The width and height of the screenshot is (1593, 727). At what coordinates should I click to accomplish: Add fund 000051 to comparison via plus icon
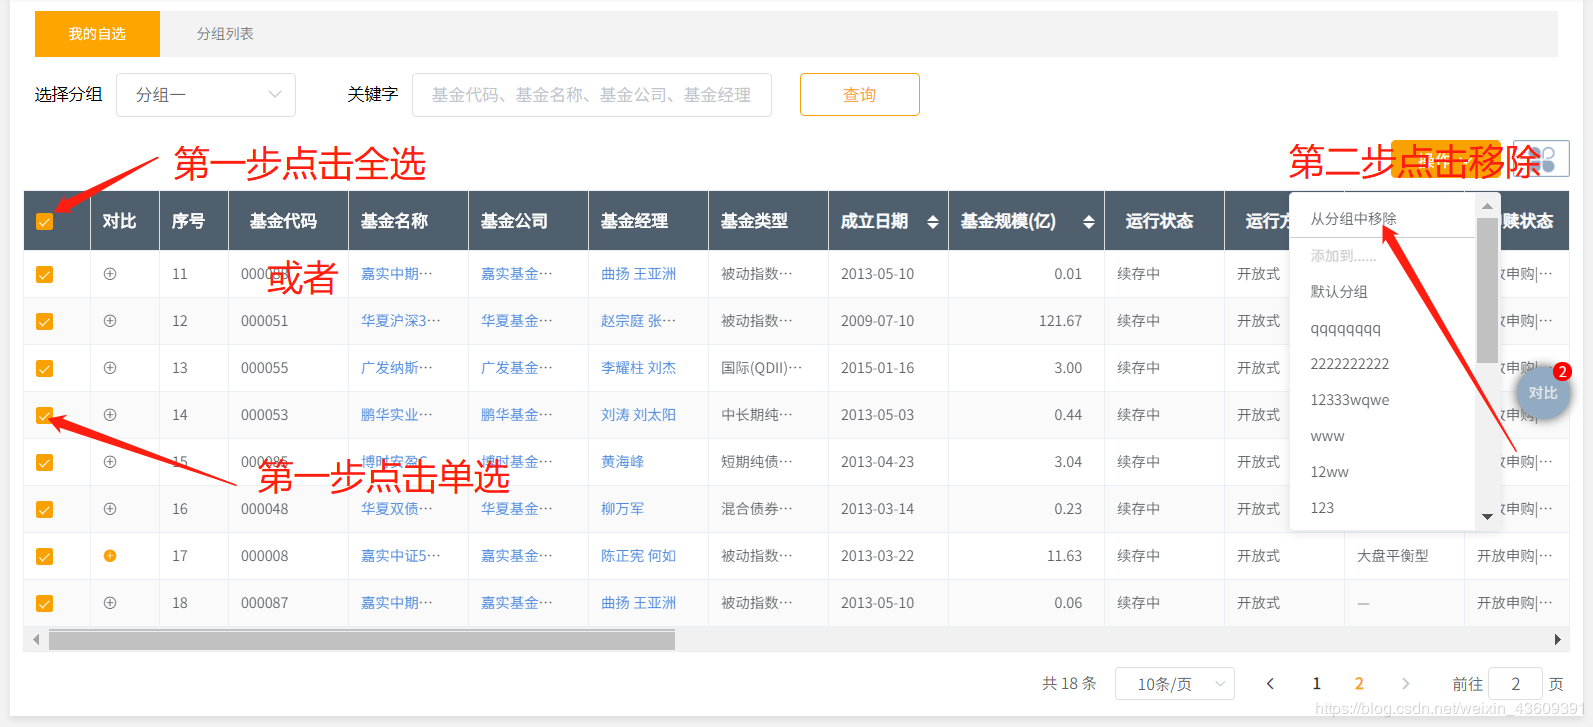click(x=110, y=321)
